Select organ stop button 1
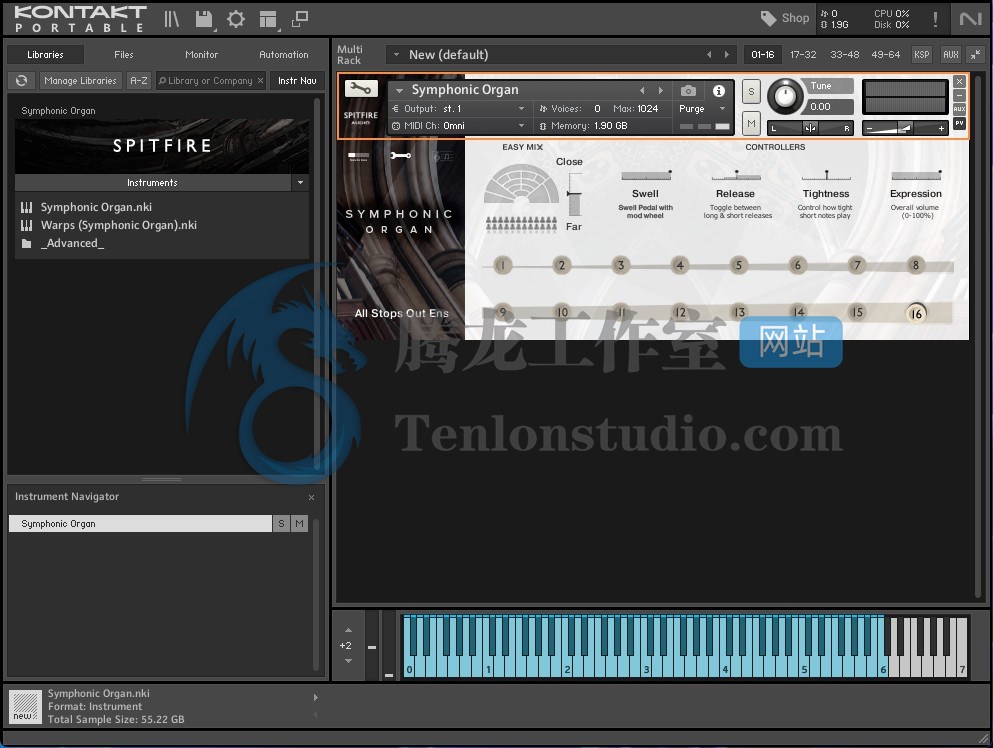The height and width of the screenshot is (748, 993). click(502, 265)
